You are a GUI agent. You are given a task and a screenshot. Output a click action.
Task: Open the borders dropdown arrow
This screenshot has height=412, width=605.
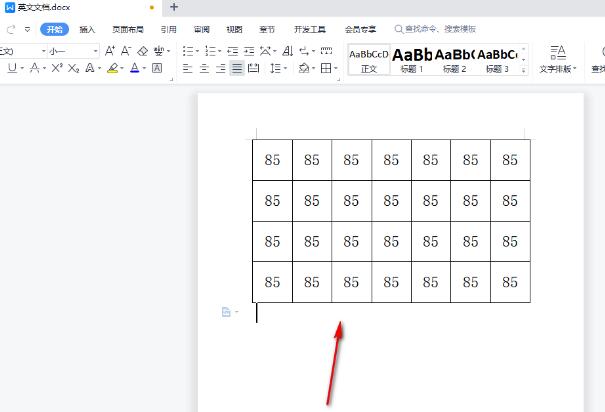(x=336, y=69)
